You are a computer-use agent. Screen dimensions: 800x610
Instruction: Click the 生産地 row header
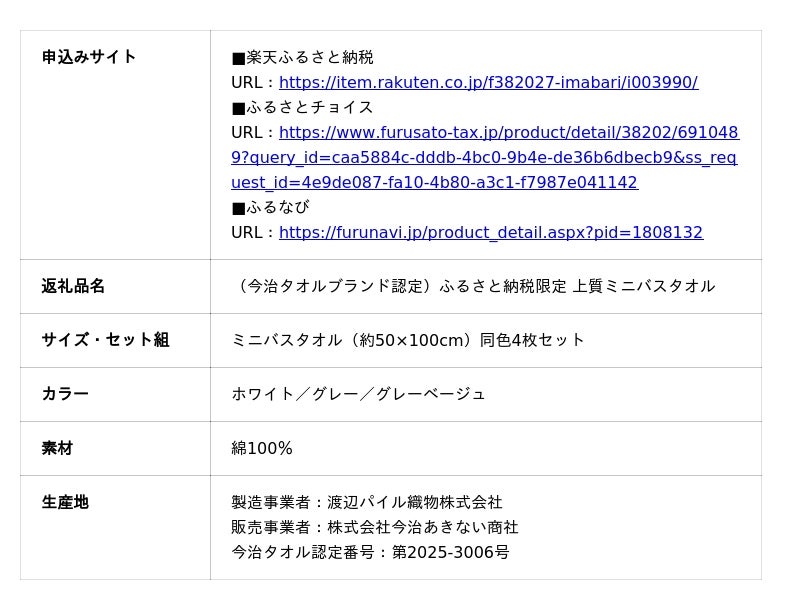(65, 502)
